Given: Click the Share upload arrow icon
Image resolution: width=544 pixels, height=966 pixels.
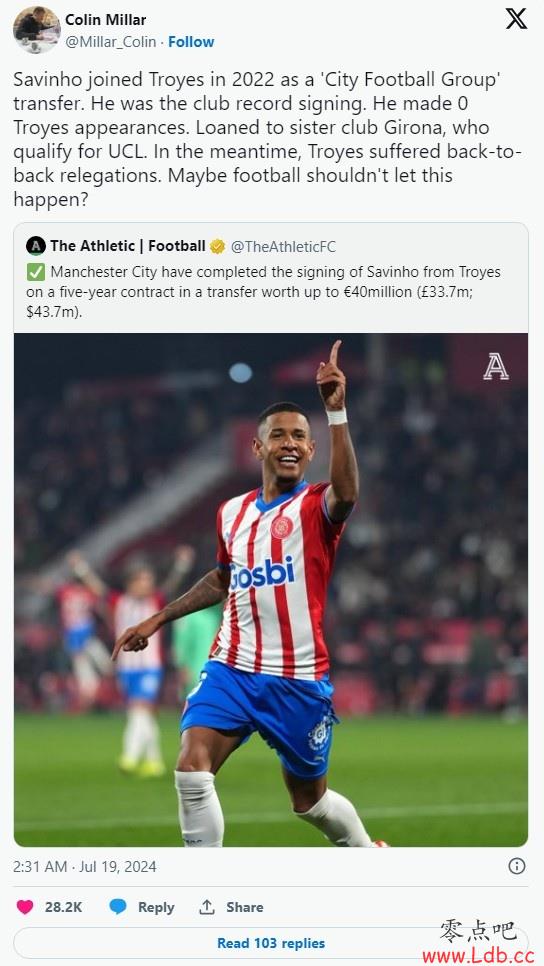Looking at the screenshot, I should click(x=206, y=907).
